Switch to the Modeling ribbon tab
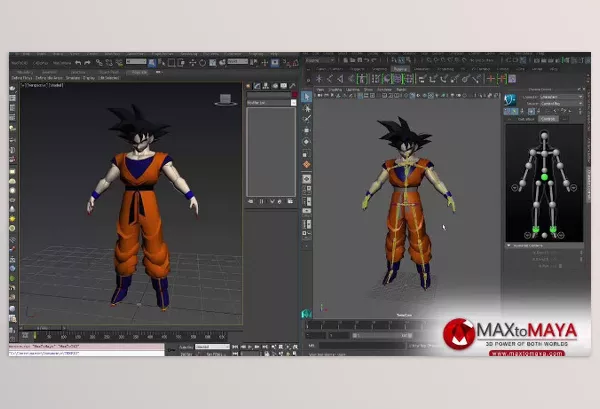Screen dimensions: 600x409 pos(25,72)
